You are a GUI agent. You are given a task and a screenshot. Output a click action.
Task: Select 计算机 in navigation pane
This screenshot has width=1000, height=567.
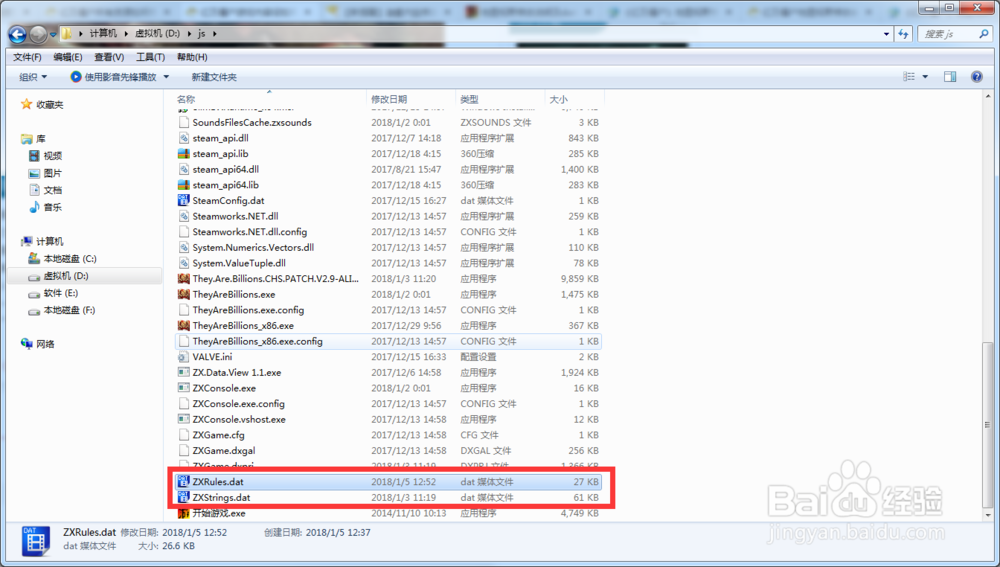click(49, 241)
